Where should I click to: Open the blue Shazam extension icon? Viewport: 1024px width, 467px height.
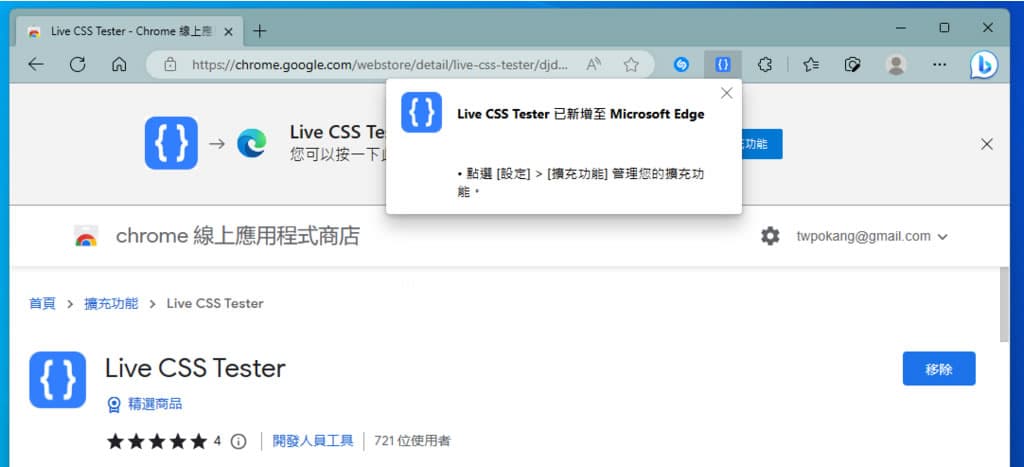click(x=681, y=65)
